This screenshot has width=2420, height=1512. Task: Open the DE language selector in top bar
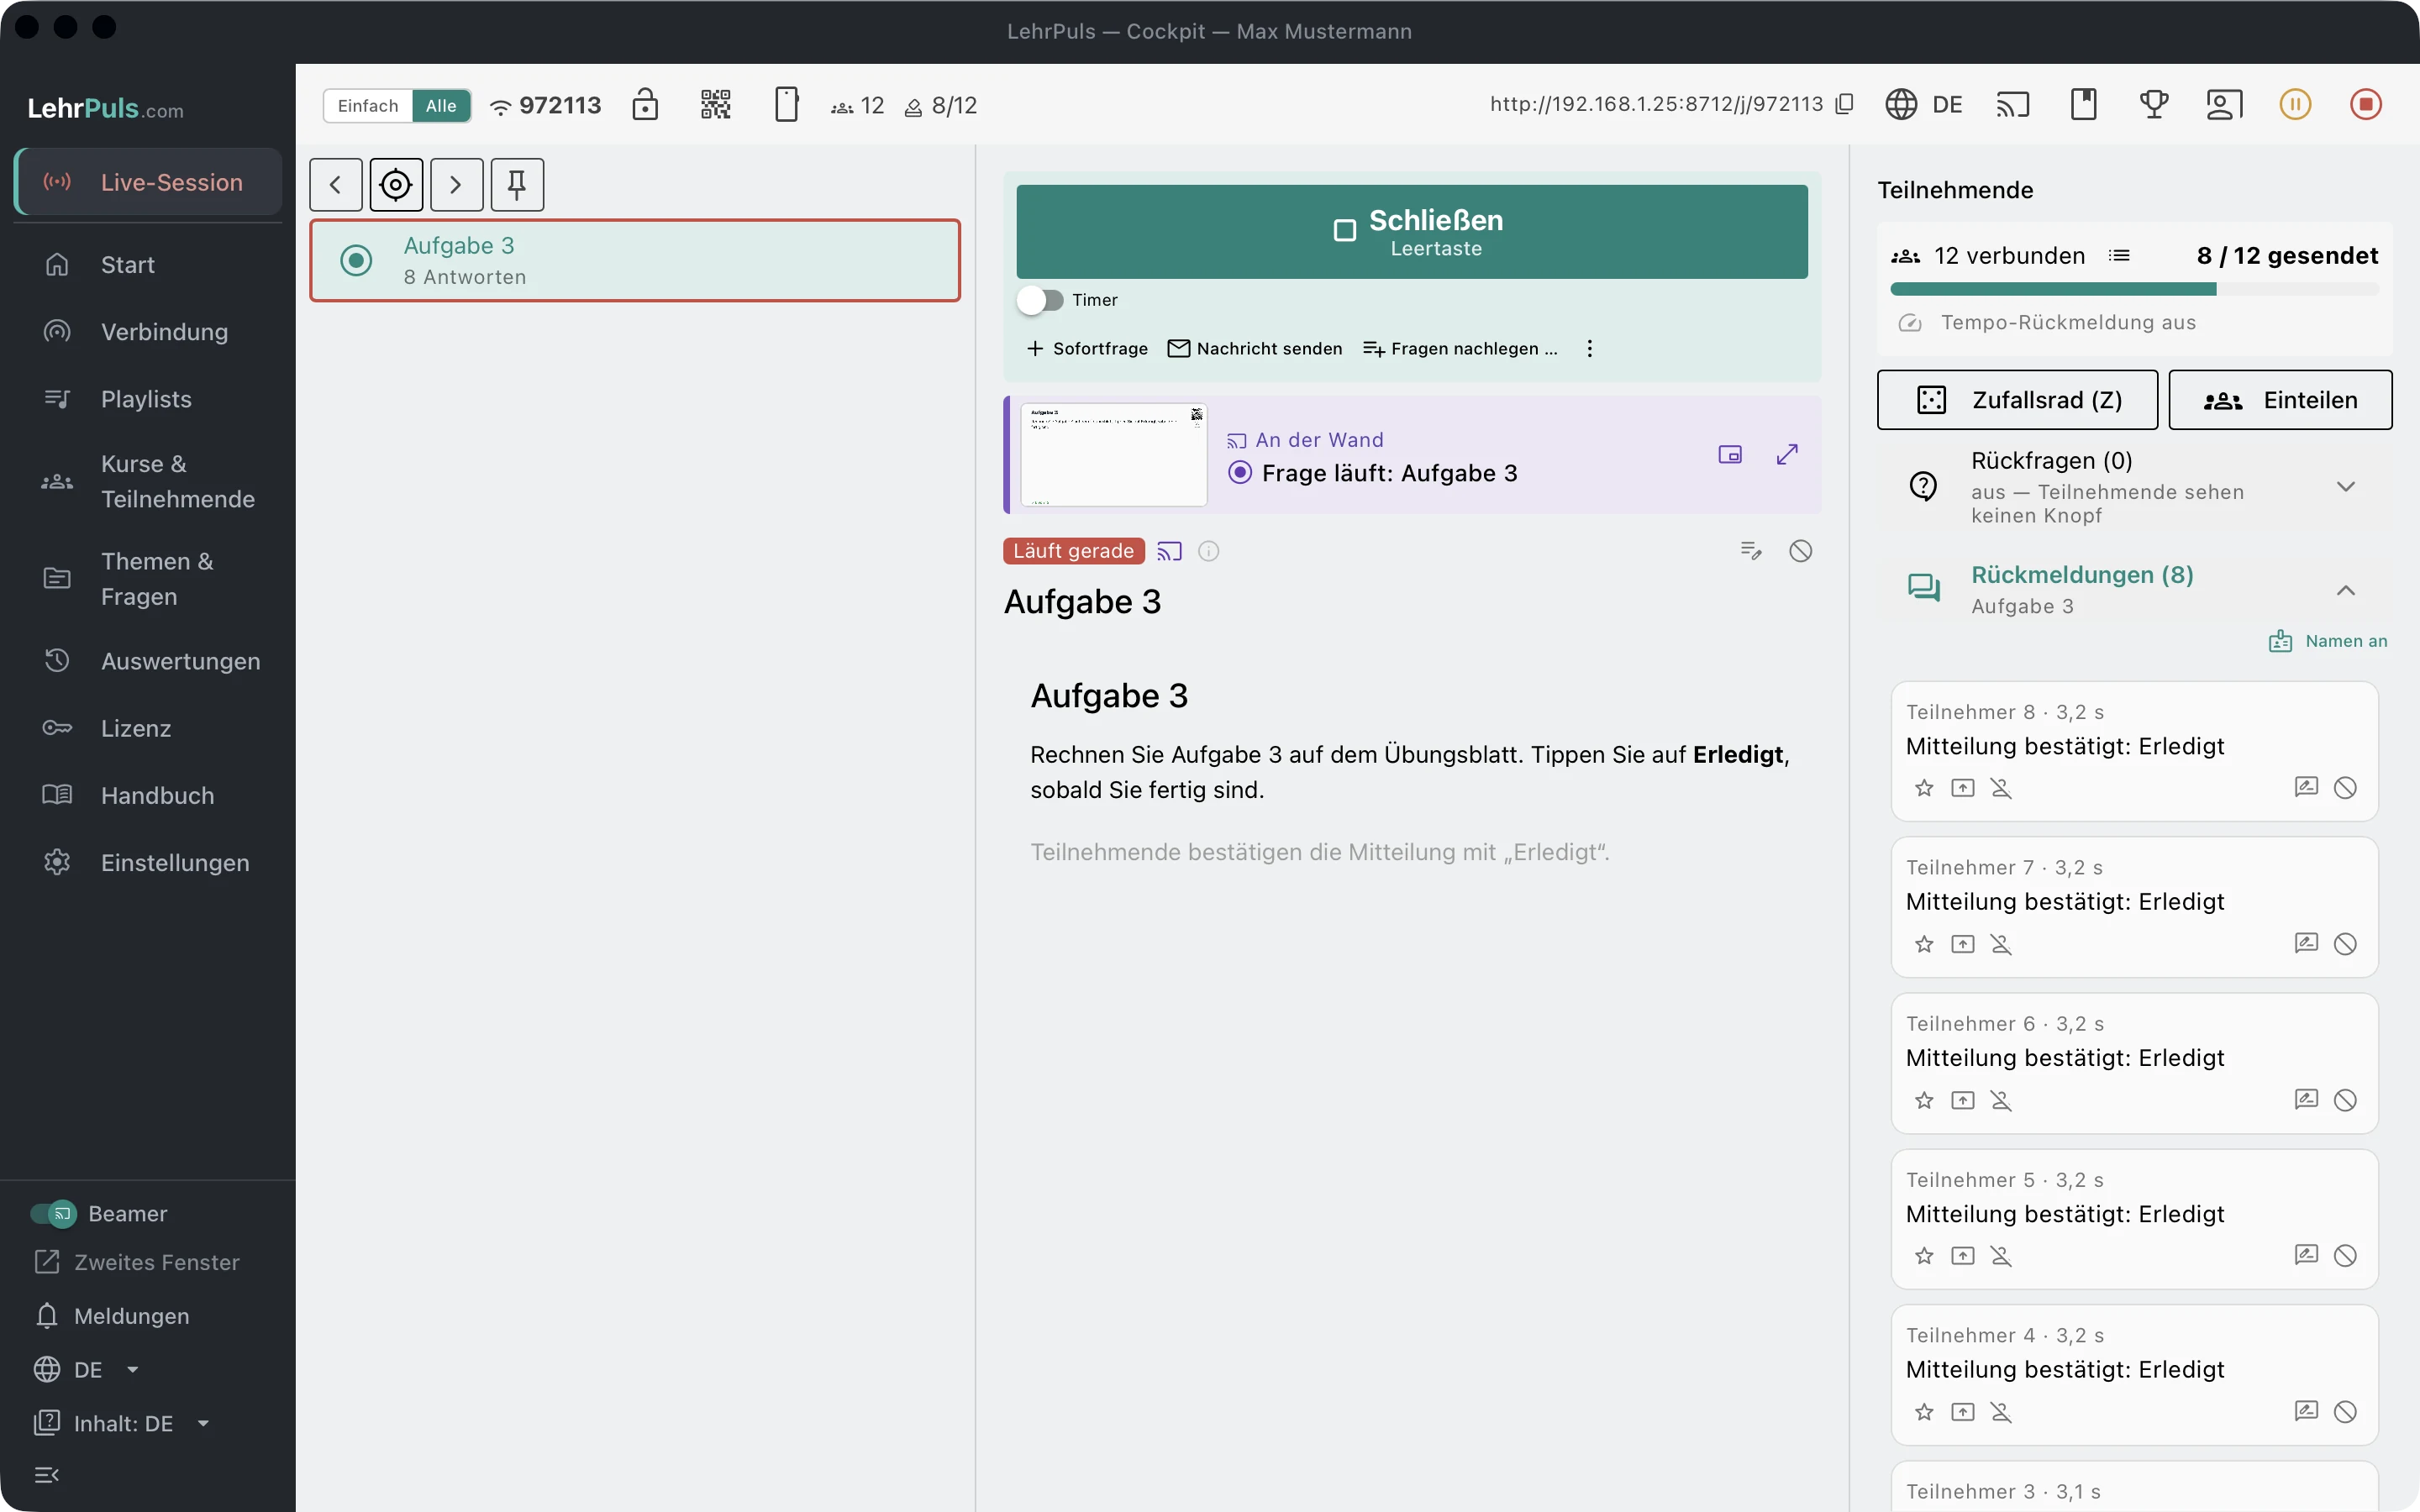[x=1924, y=104]
